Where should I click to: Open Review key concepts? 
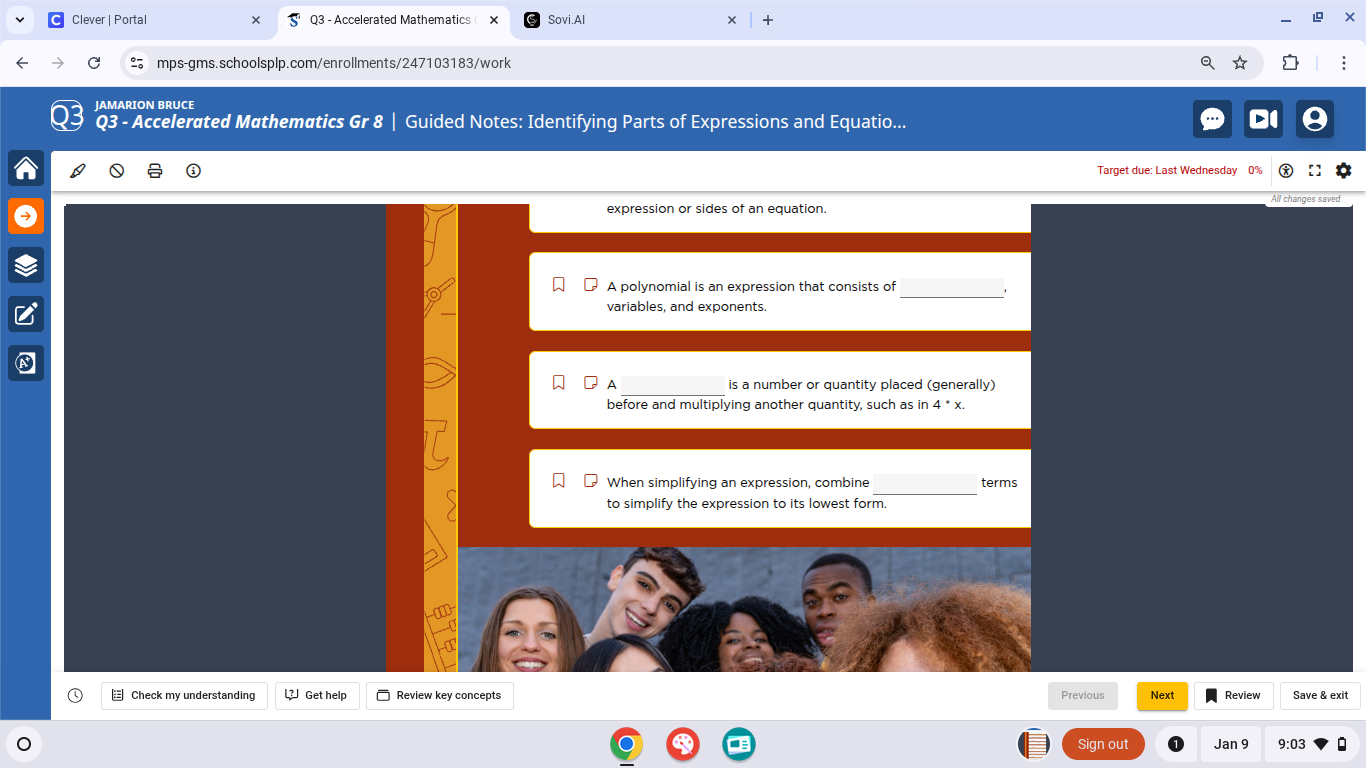(x=440, y=695)
